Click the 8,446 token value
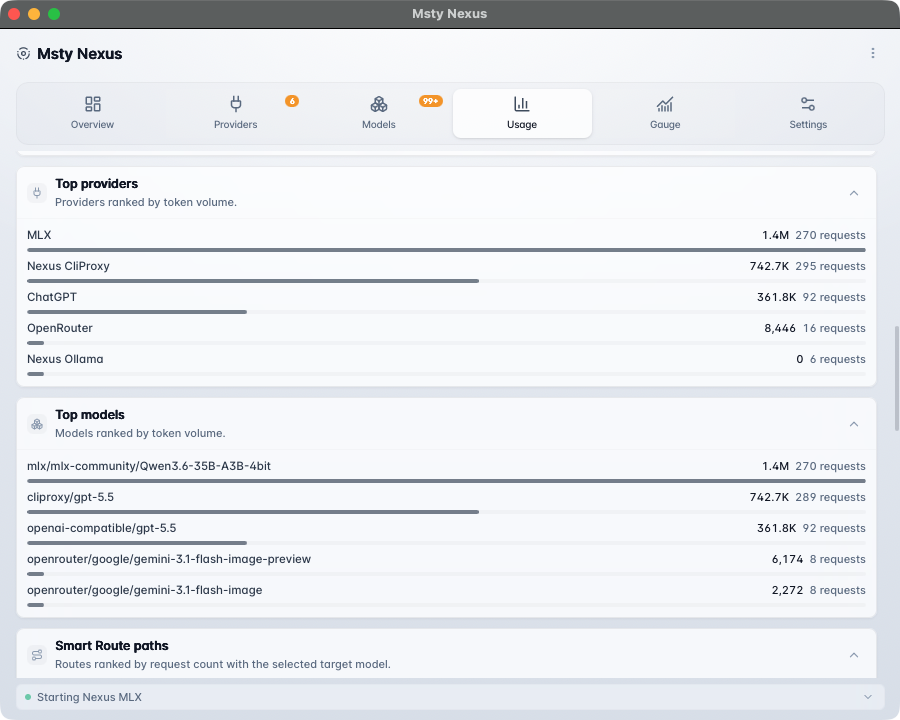Image resolution: width=900 pixels, height=720 pixels. (x=779, y=328)
